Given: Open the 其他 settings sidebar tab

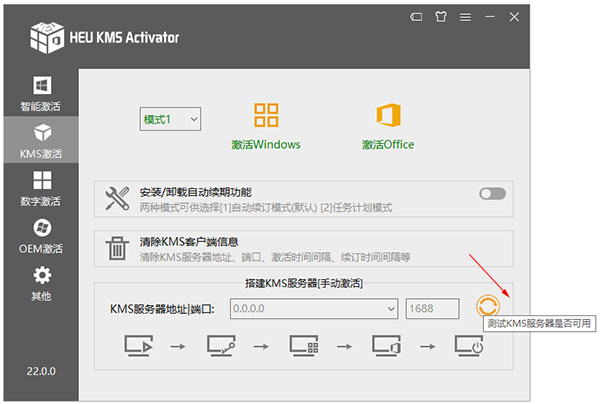Looking at the screenshot, I should click(42, 283).
